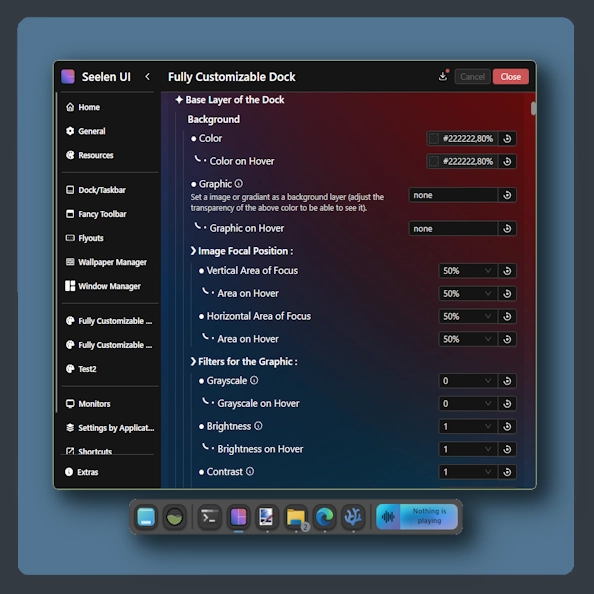Reset the Contrast value
The width and height of the screenshot is (594, 594).
point(507,472)
